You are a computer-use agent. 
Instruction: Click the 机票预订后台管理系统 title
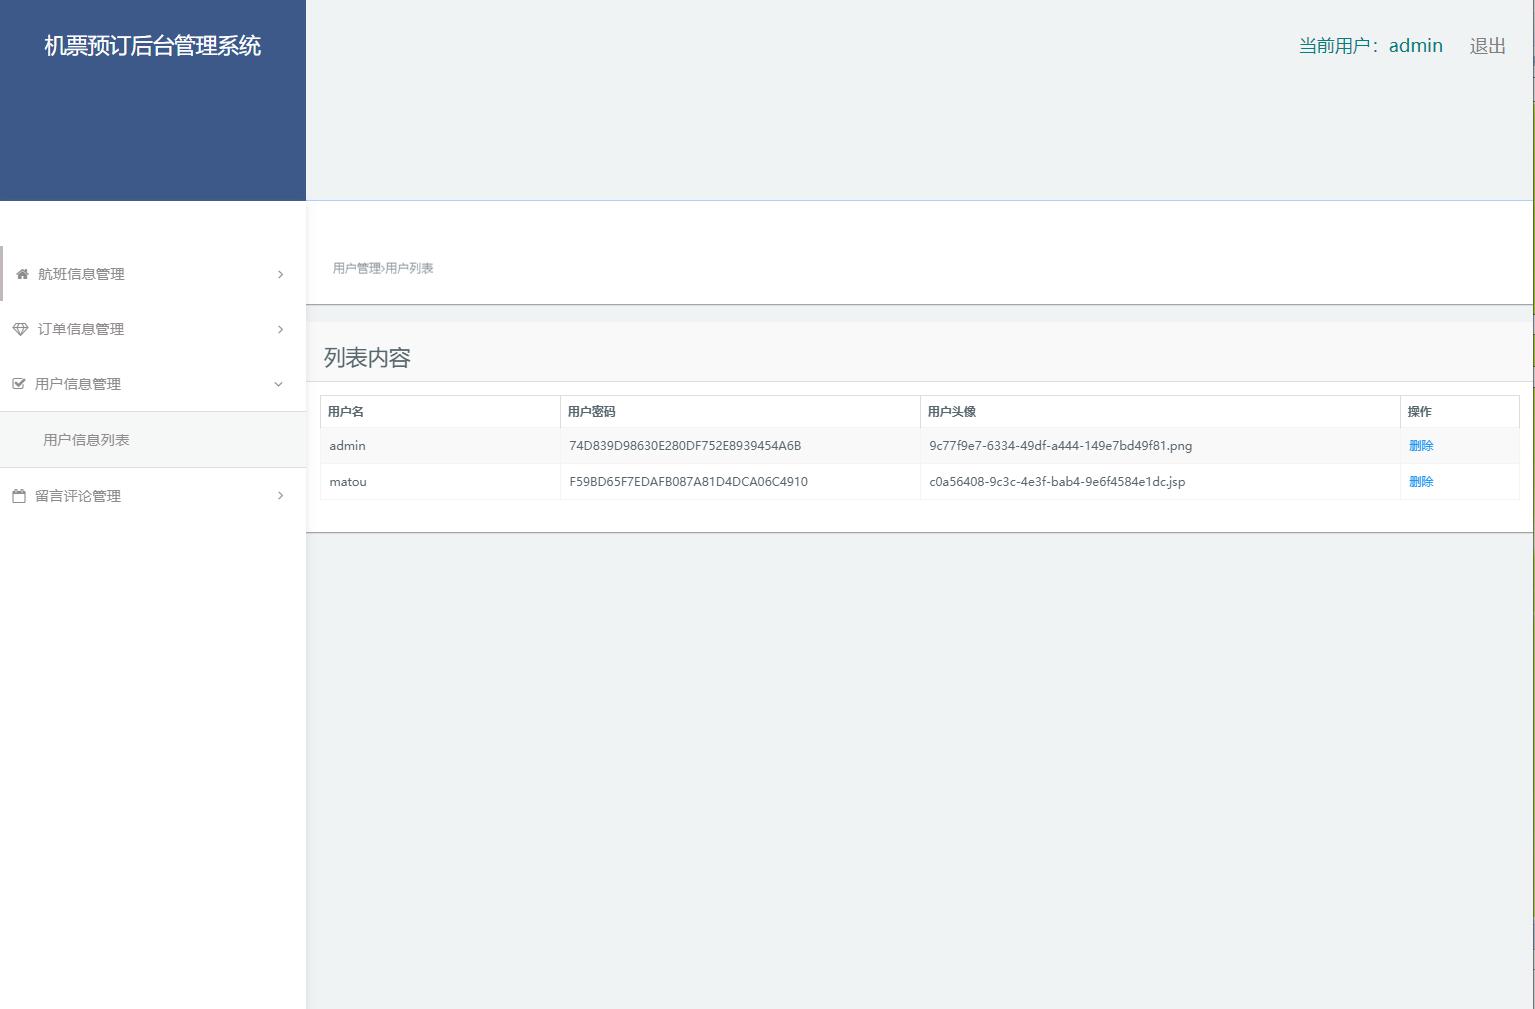pyautogui.click(x=153, y=46)
